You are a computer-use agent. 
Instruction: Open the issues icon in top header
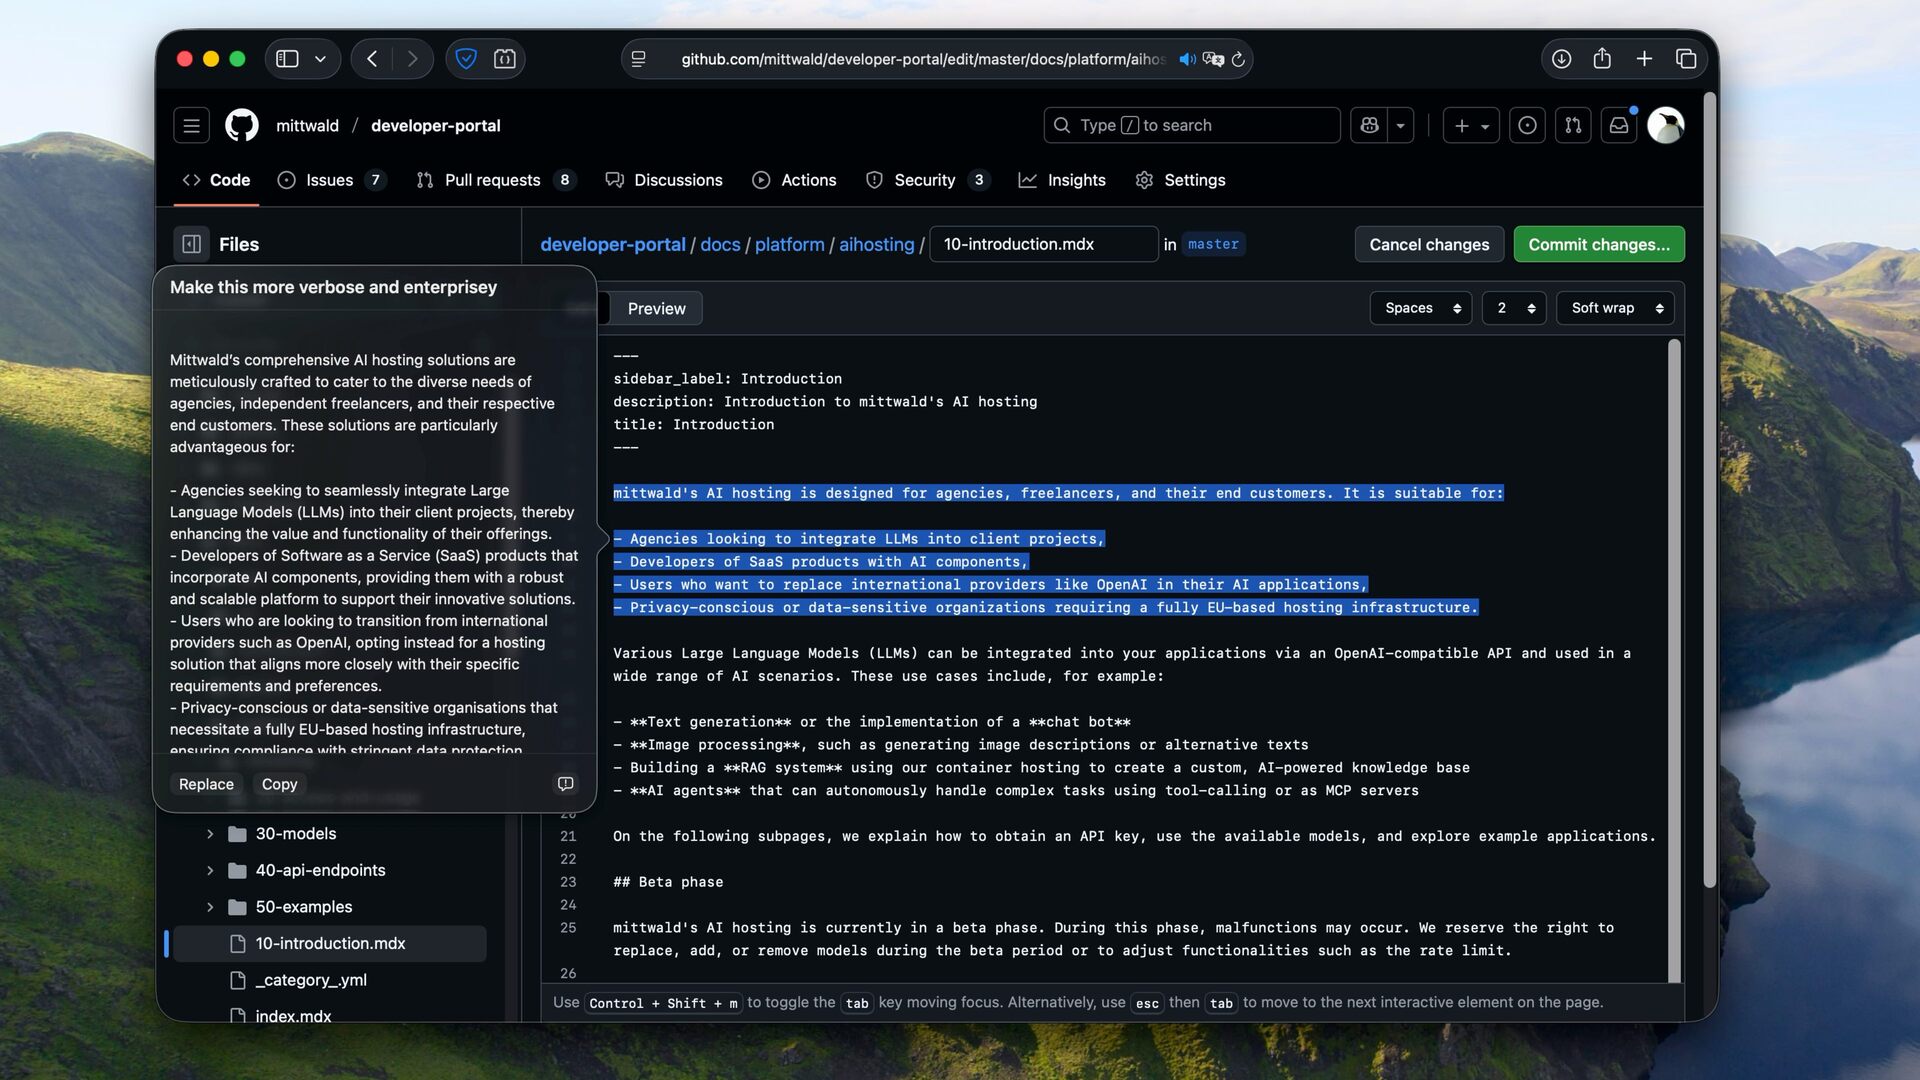click(1527, 125)
